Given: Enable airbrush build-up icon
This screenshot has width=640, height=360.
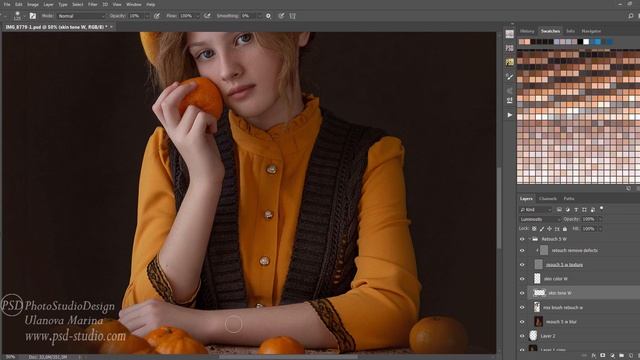Looking at the screenshot, I should coord(207,16).
